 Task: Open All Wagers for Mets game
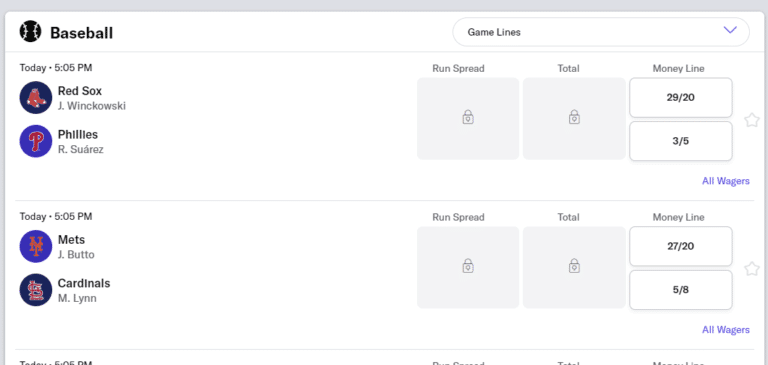point(726,330)
